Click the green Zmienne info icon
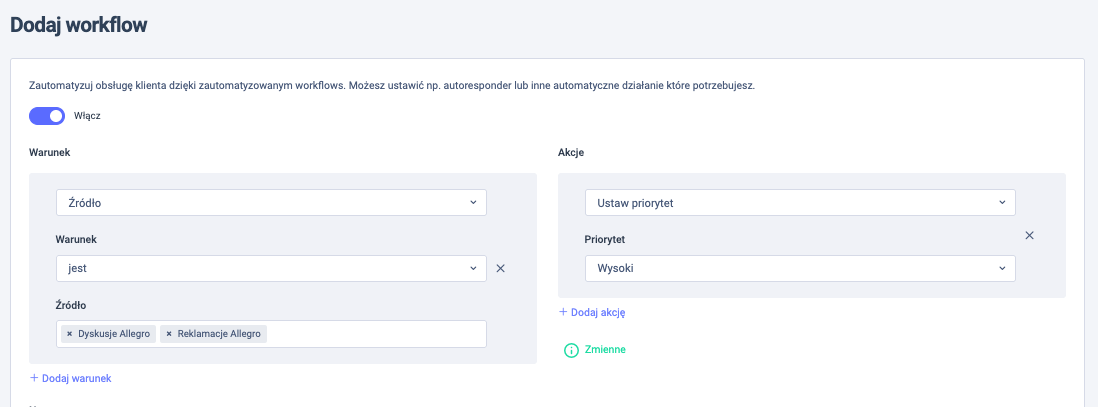This screenshot has width=1098, height=407. point(571,350)
